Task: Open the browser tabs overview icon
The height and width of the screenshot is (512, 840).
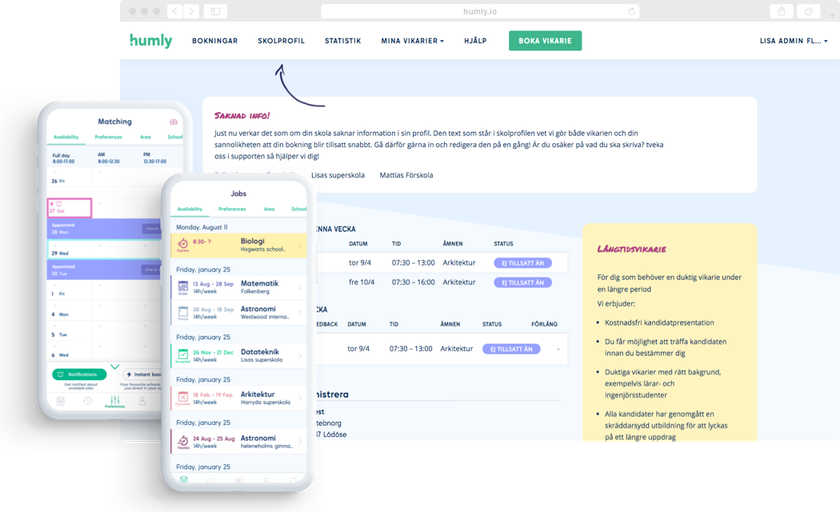Action: (808, 11)
